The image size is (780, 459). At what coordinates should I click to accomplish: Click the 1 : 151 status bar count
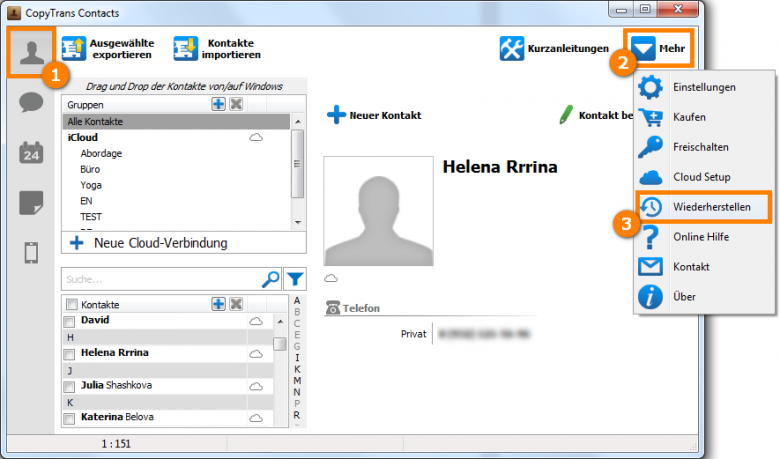[x=116, y=444]
